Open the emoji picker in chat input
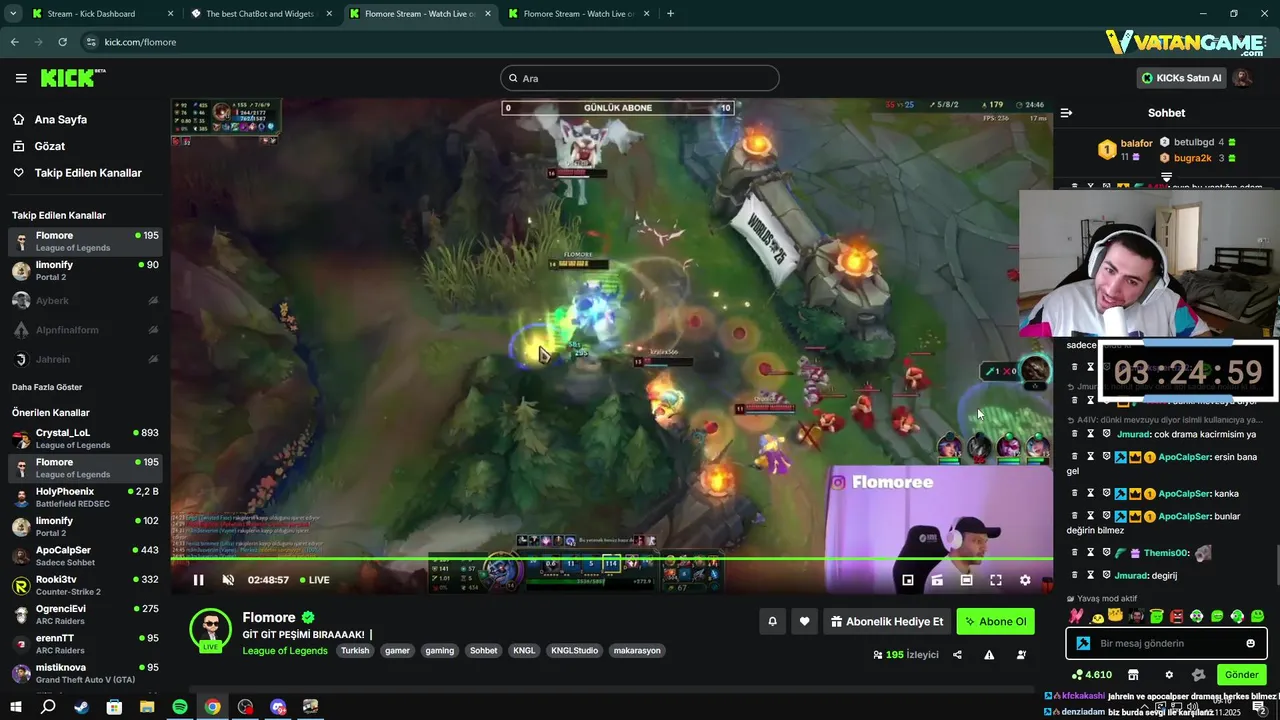 coord(1251,643)
